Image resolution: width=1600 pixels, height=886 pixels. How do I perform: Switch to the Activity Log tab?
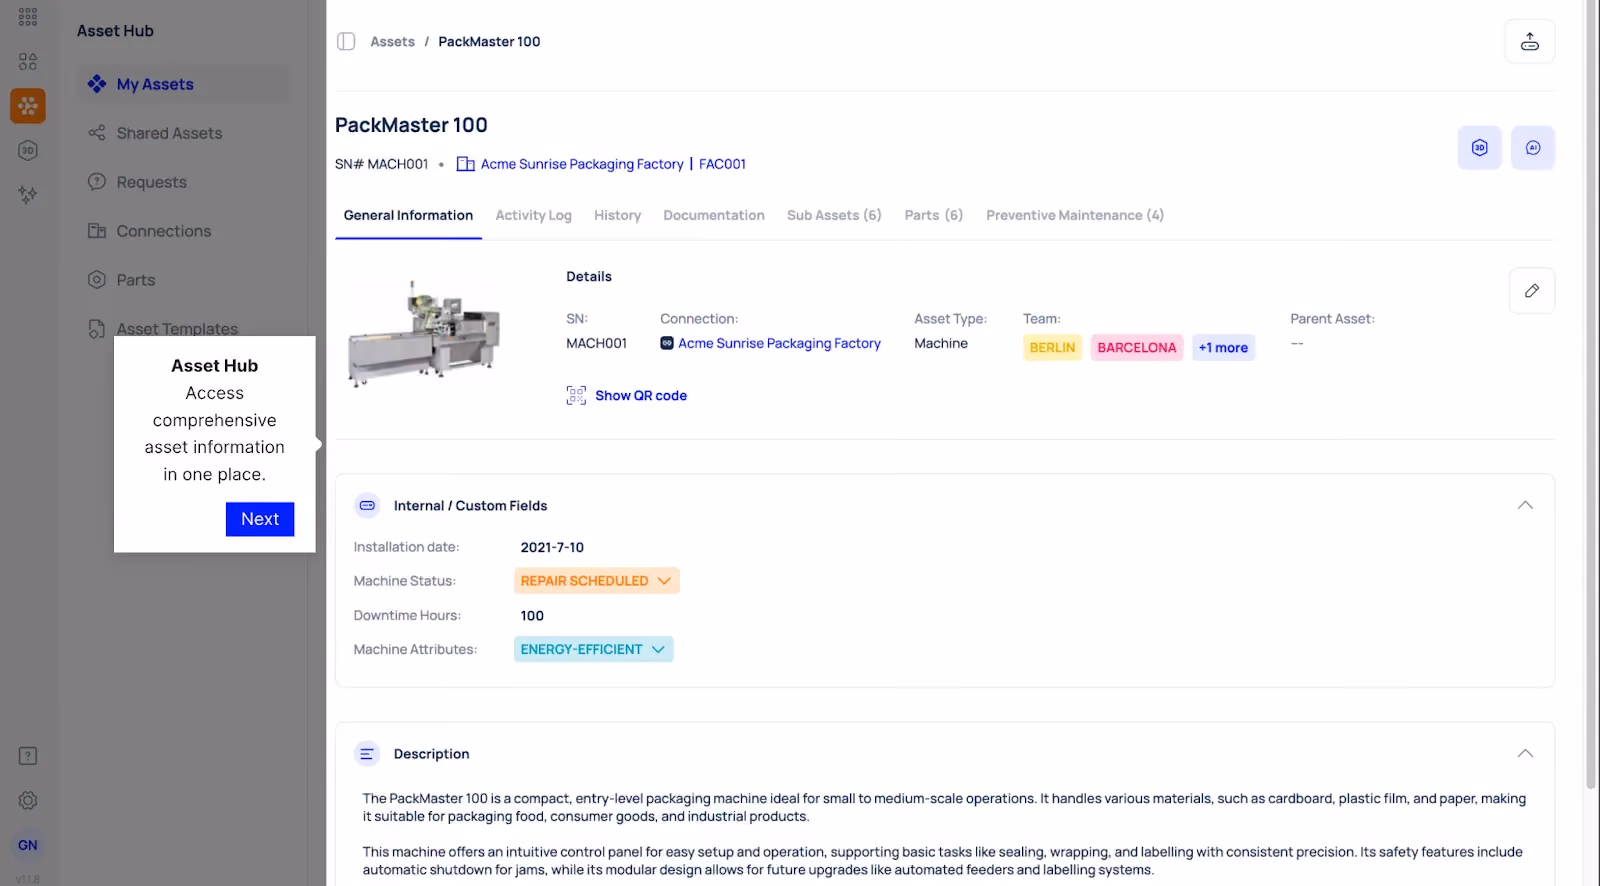point(533,216)
